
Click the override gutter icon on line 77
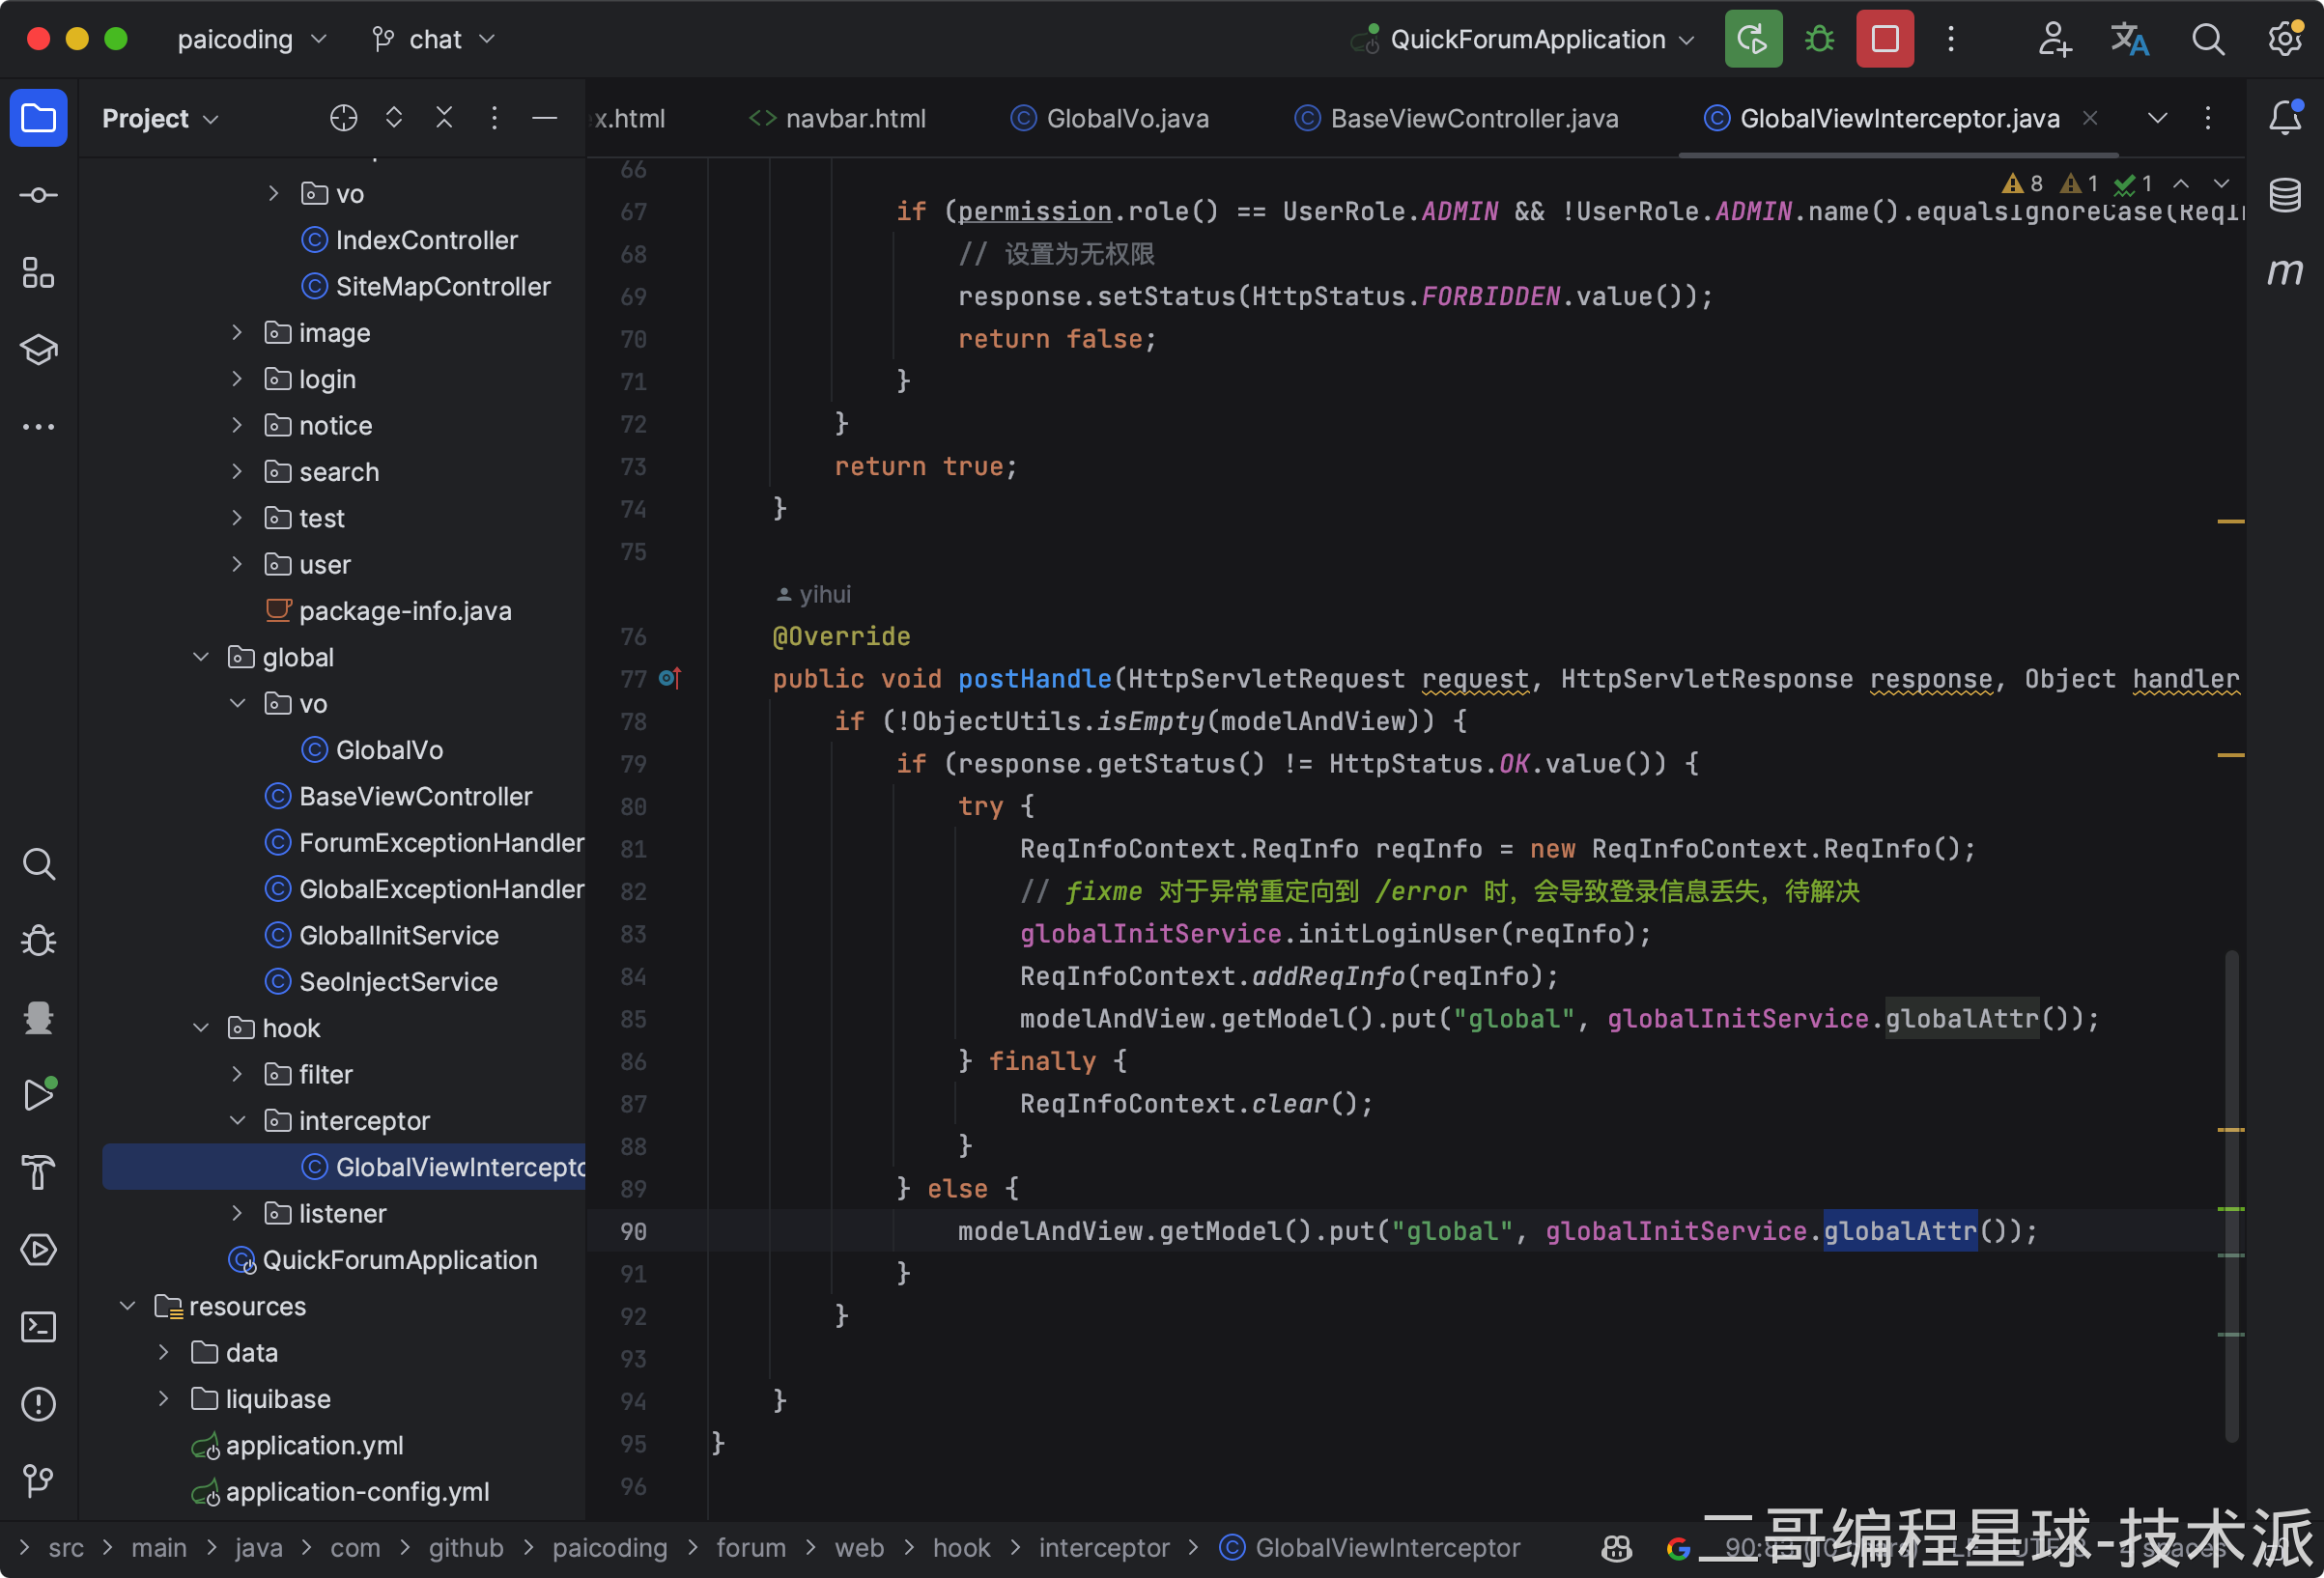click(x=670, y=679)
